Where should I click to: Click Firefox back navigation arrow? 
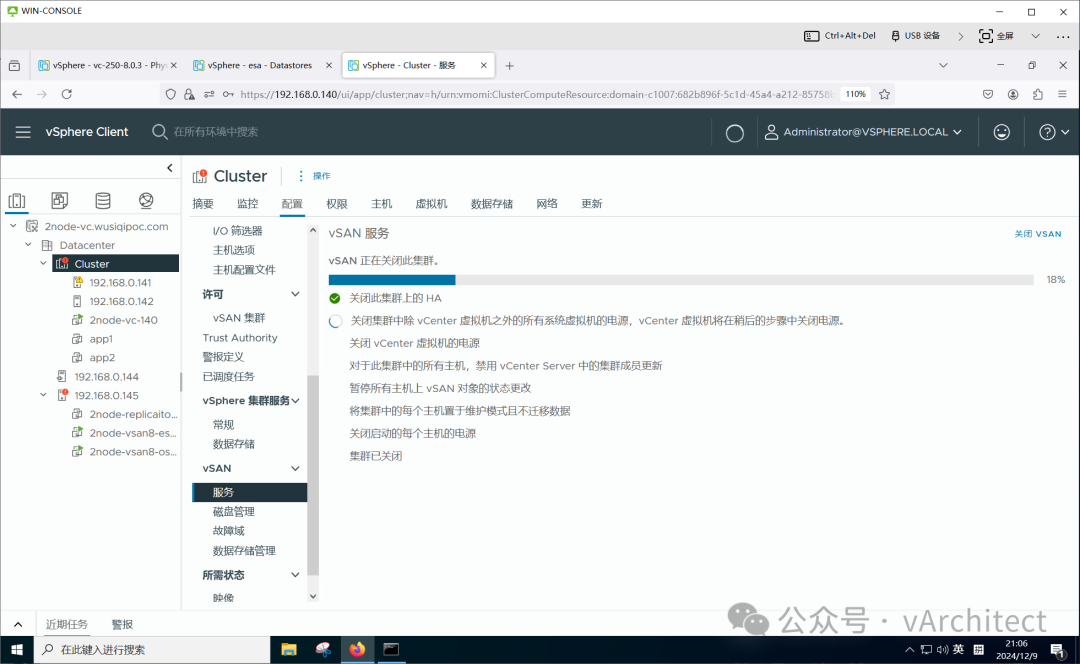(17, 94)
